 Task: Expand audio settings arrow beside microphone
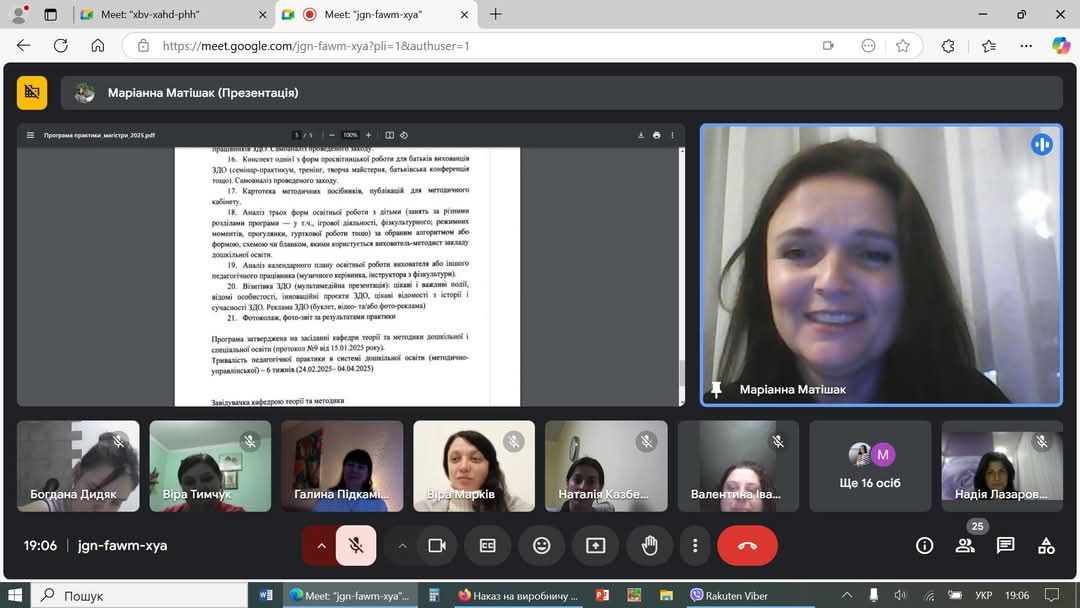pos(321,546)
